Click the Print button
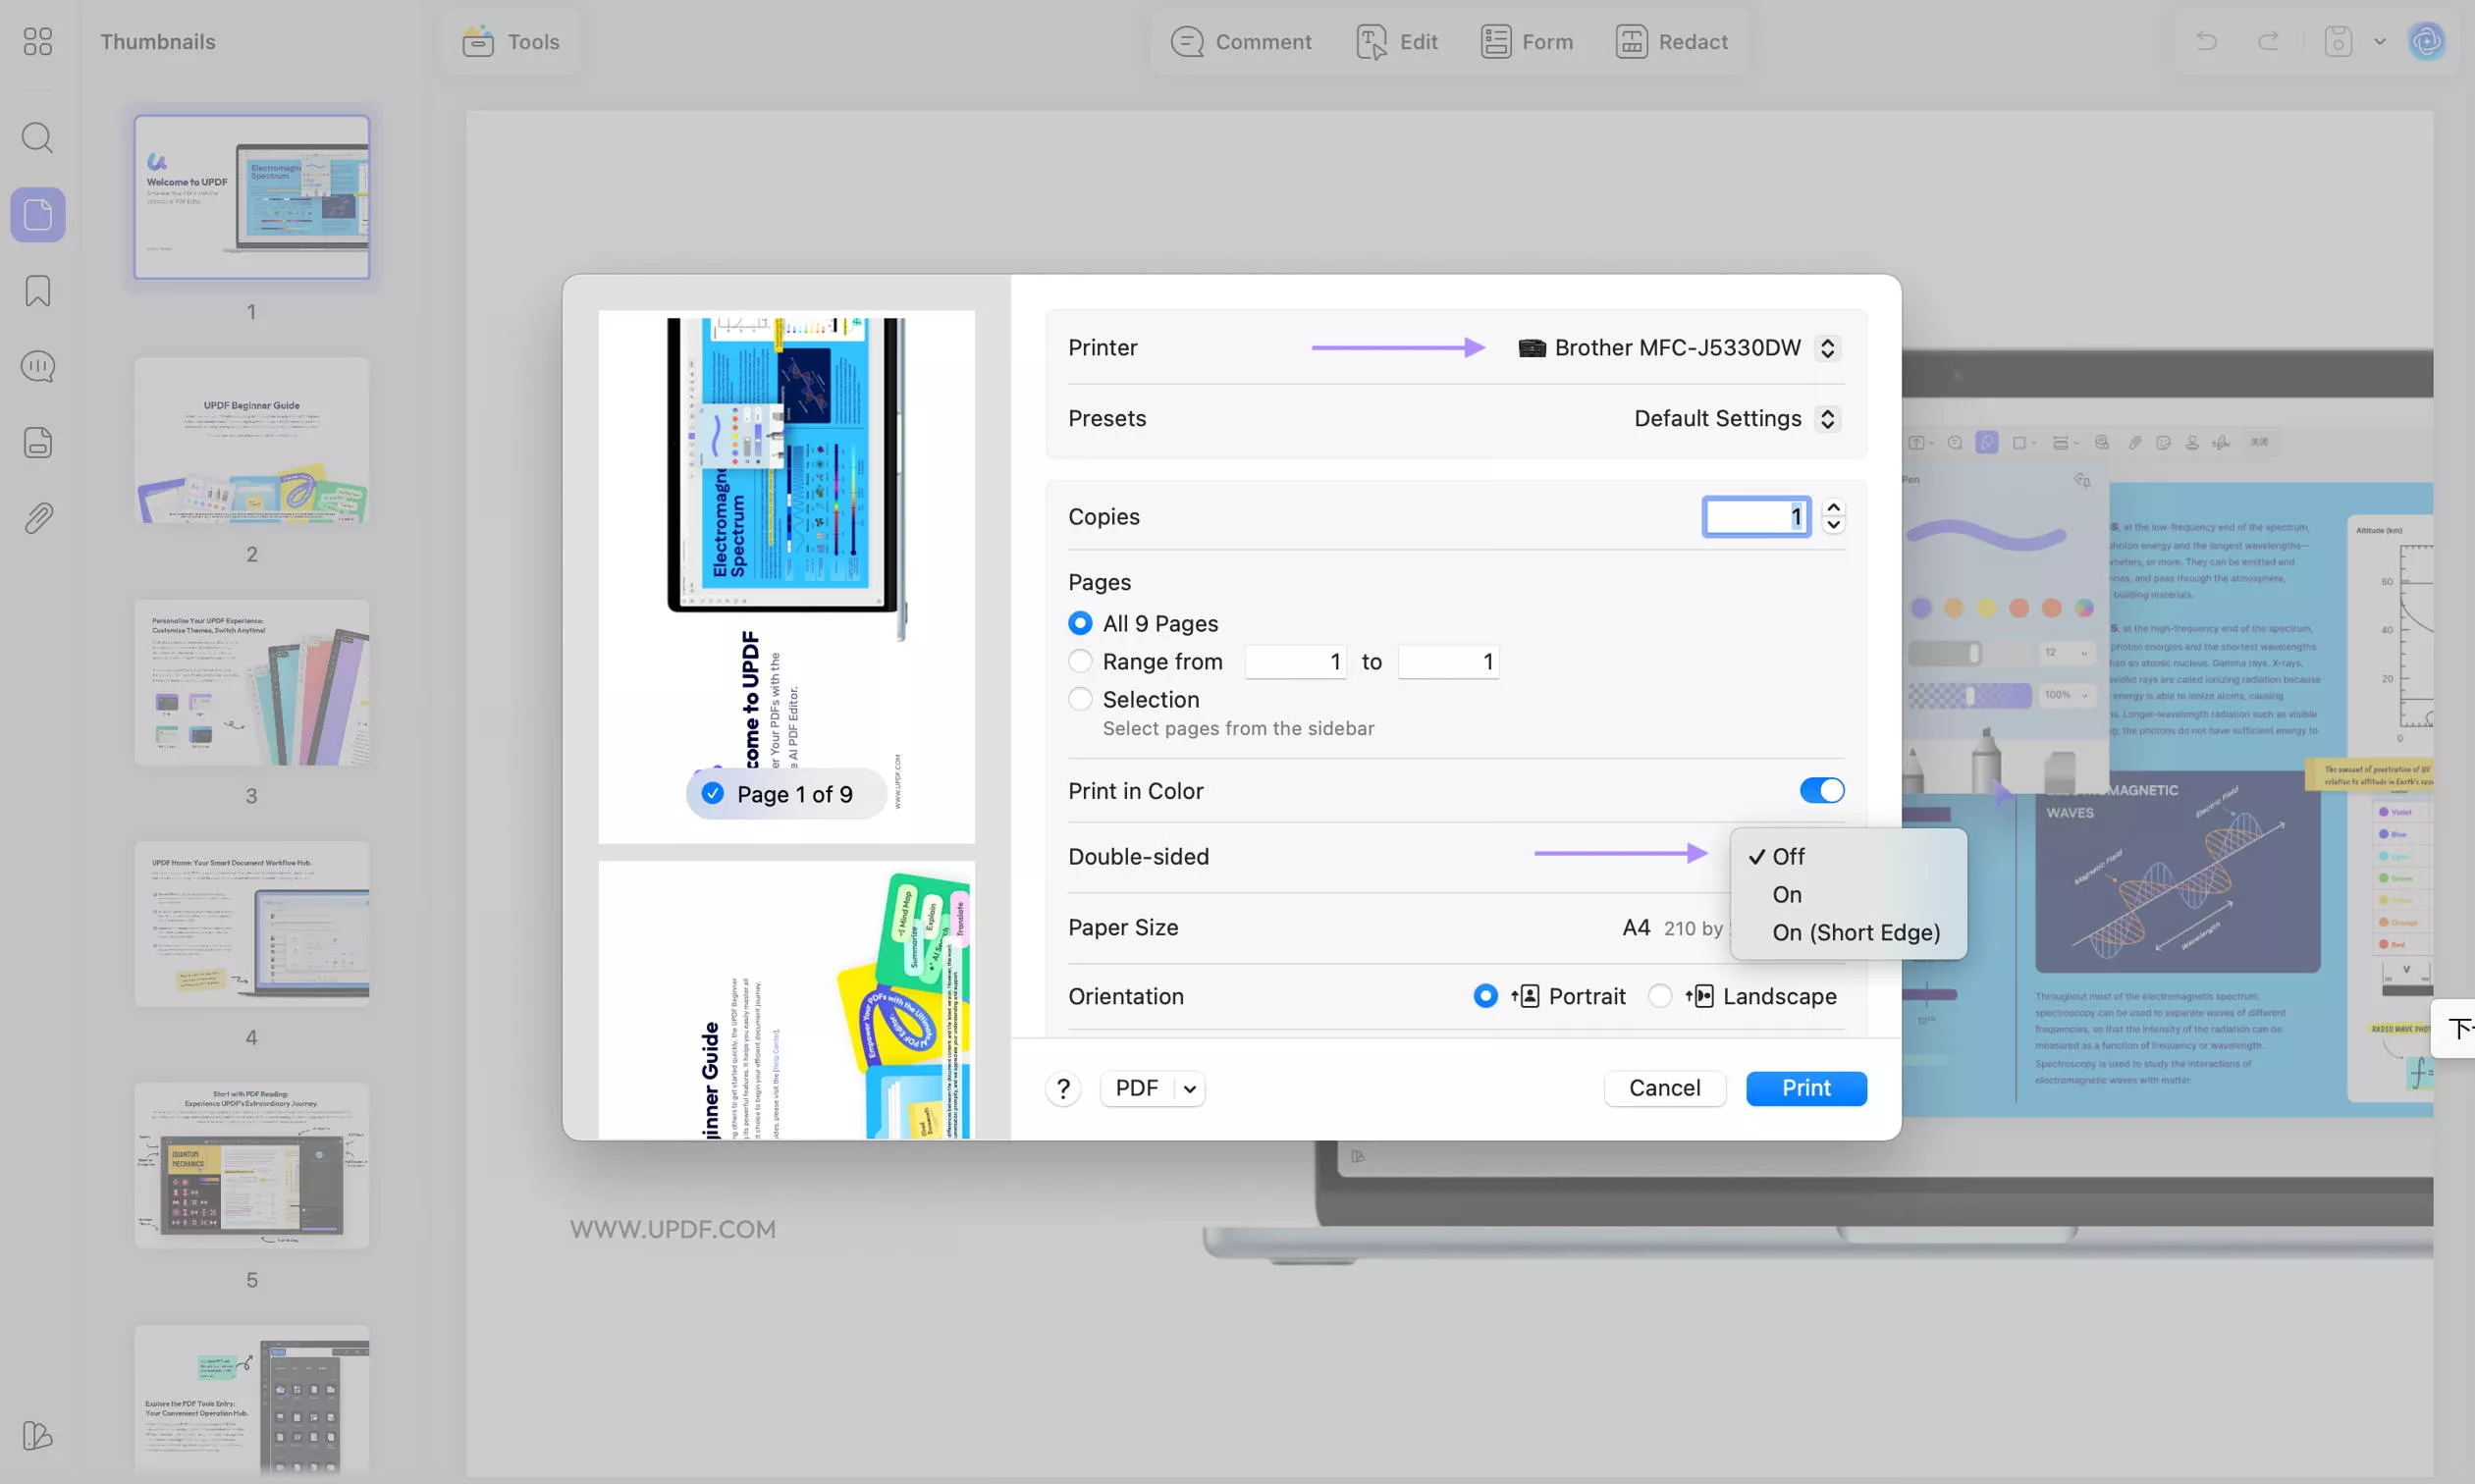This screenshot has height=1484, width=2475. coord(1805,1088)
